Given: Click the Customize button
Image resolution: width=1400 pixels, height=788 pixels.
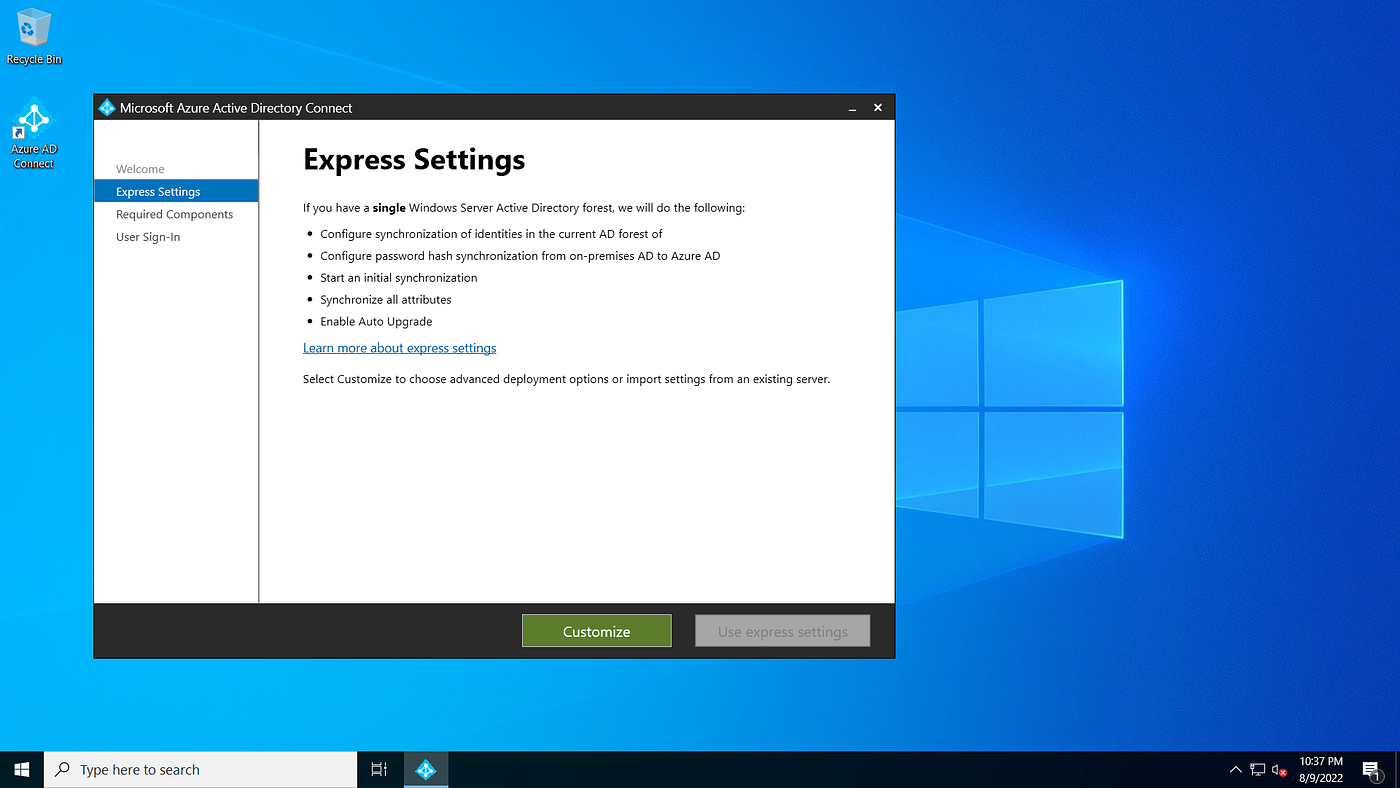Looking at the screenshot, I should pos(597,631).
